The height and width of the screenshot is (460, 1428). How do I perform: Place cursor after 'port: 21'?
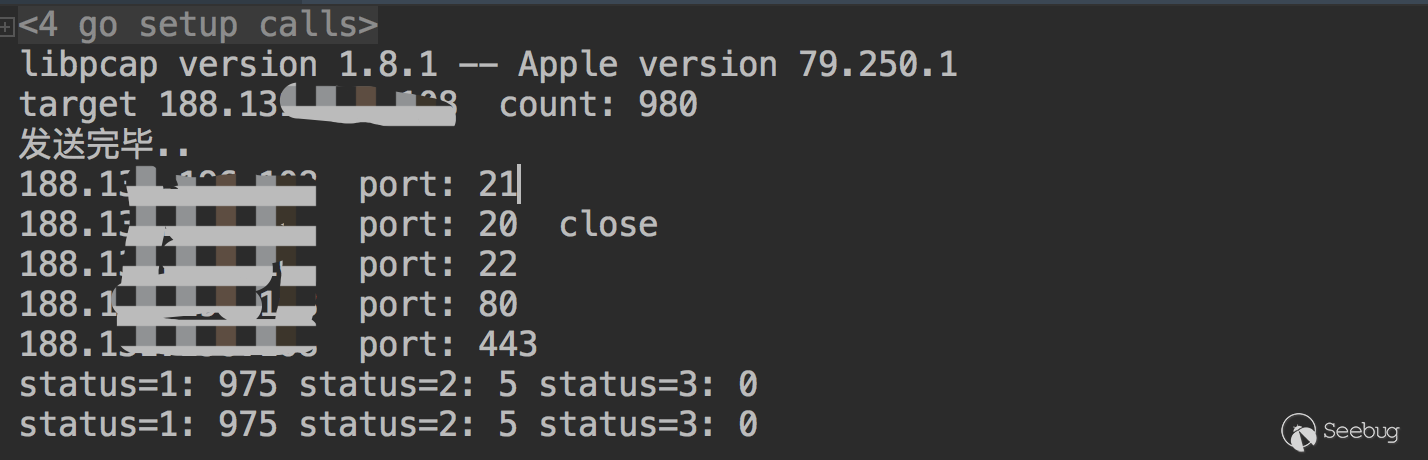pyautogui.click(x=519, y=185)
